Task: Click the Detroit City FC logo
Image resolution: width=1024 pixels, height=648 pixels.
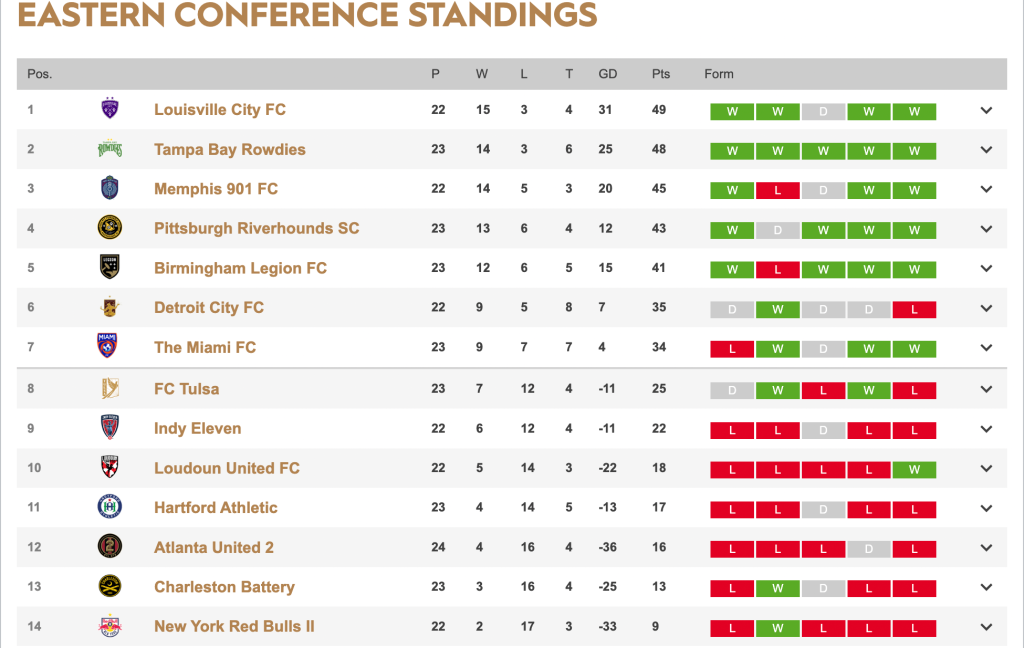Action: tap(110, 307)
